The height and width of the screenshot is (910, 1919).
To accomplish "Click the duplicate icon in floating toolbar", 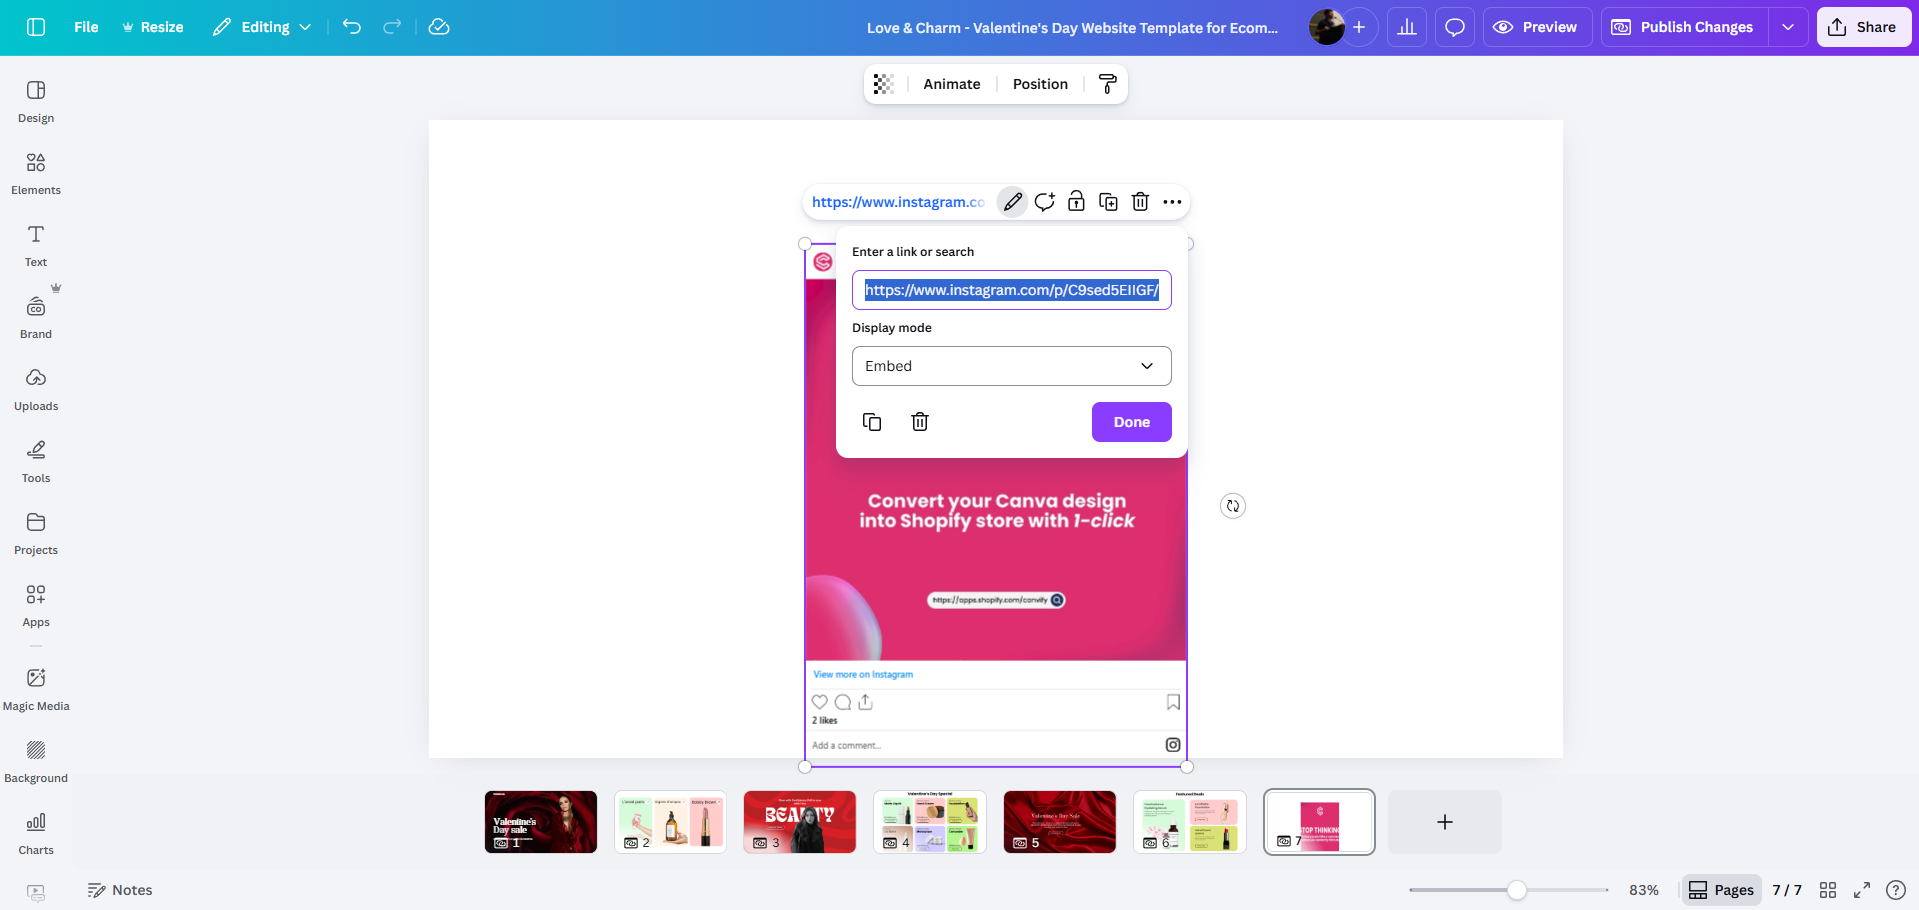I will pyautogui.click(x=1108, y=202).
